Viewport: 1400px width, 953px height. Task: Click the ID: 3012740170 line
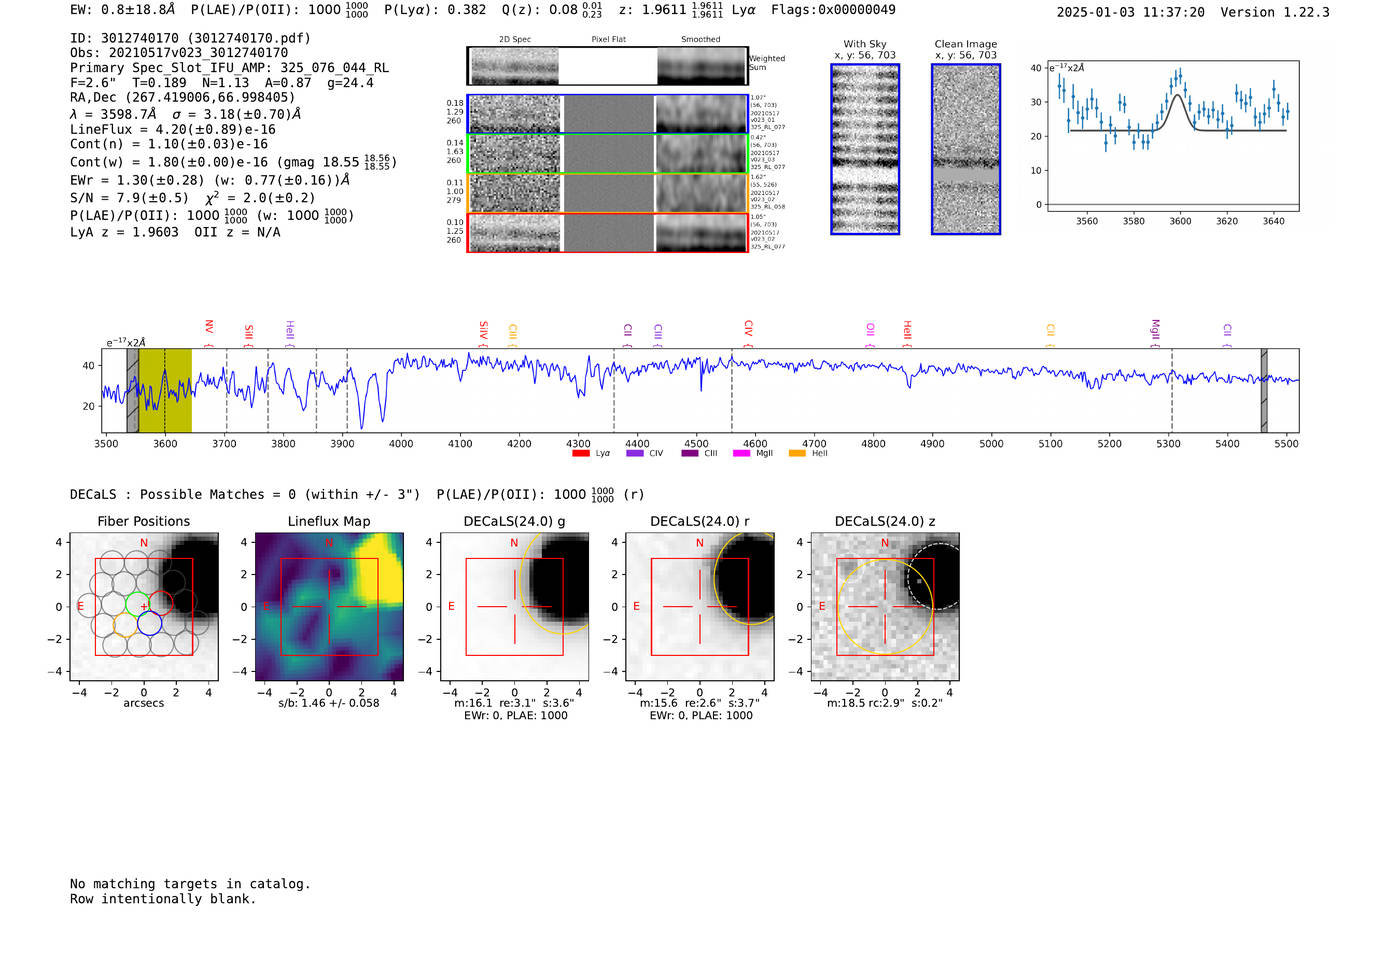coord(190,38)
